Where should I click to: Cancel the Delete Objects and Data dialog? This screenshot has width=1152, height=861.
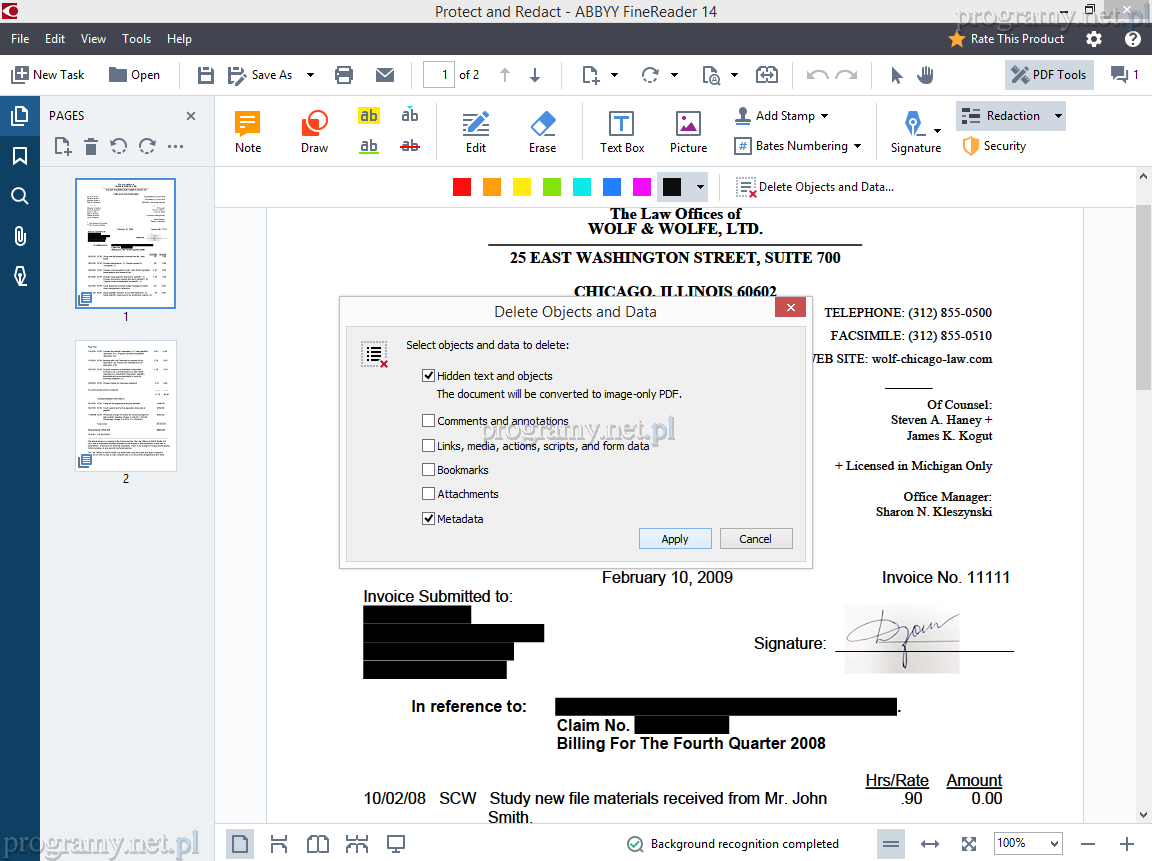tap(755, 539)
